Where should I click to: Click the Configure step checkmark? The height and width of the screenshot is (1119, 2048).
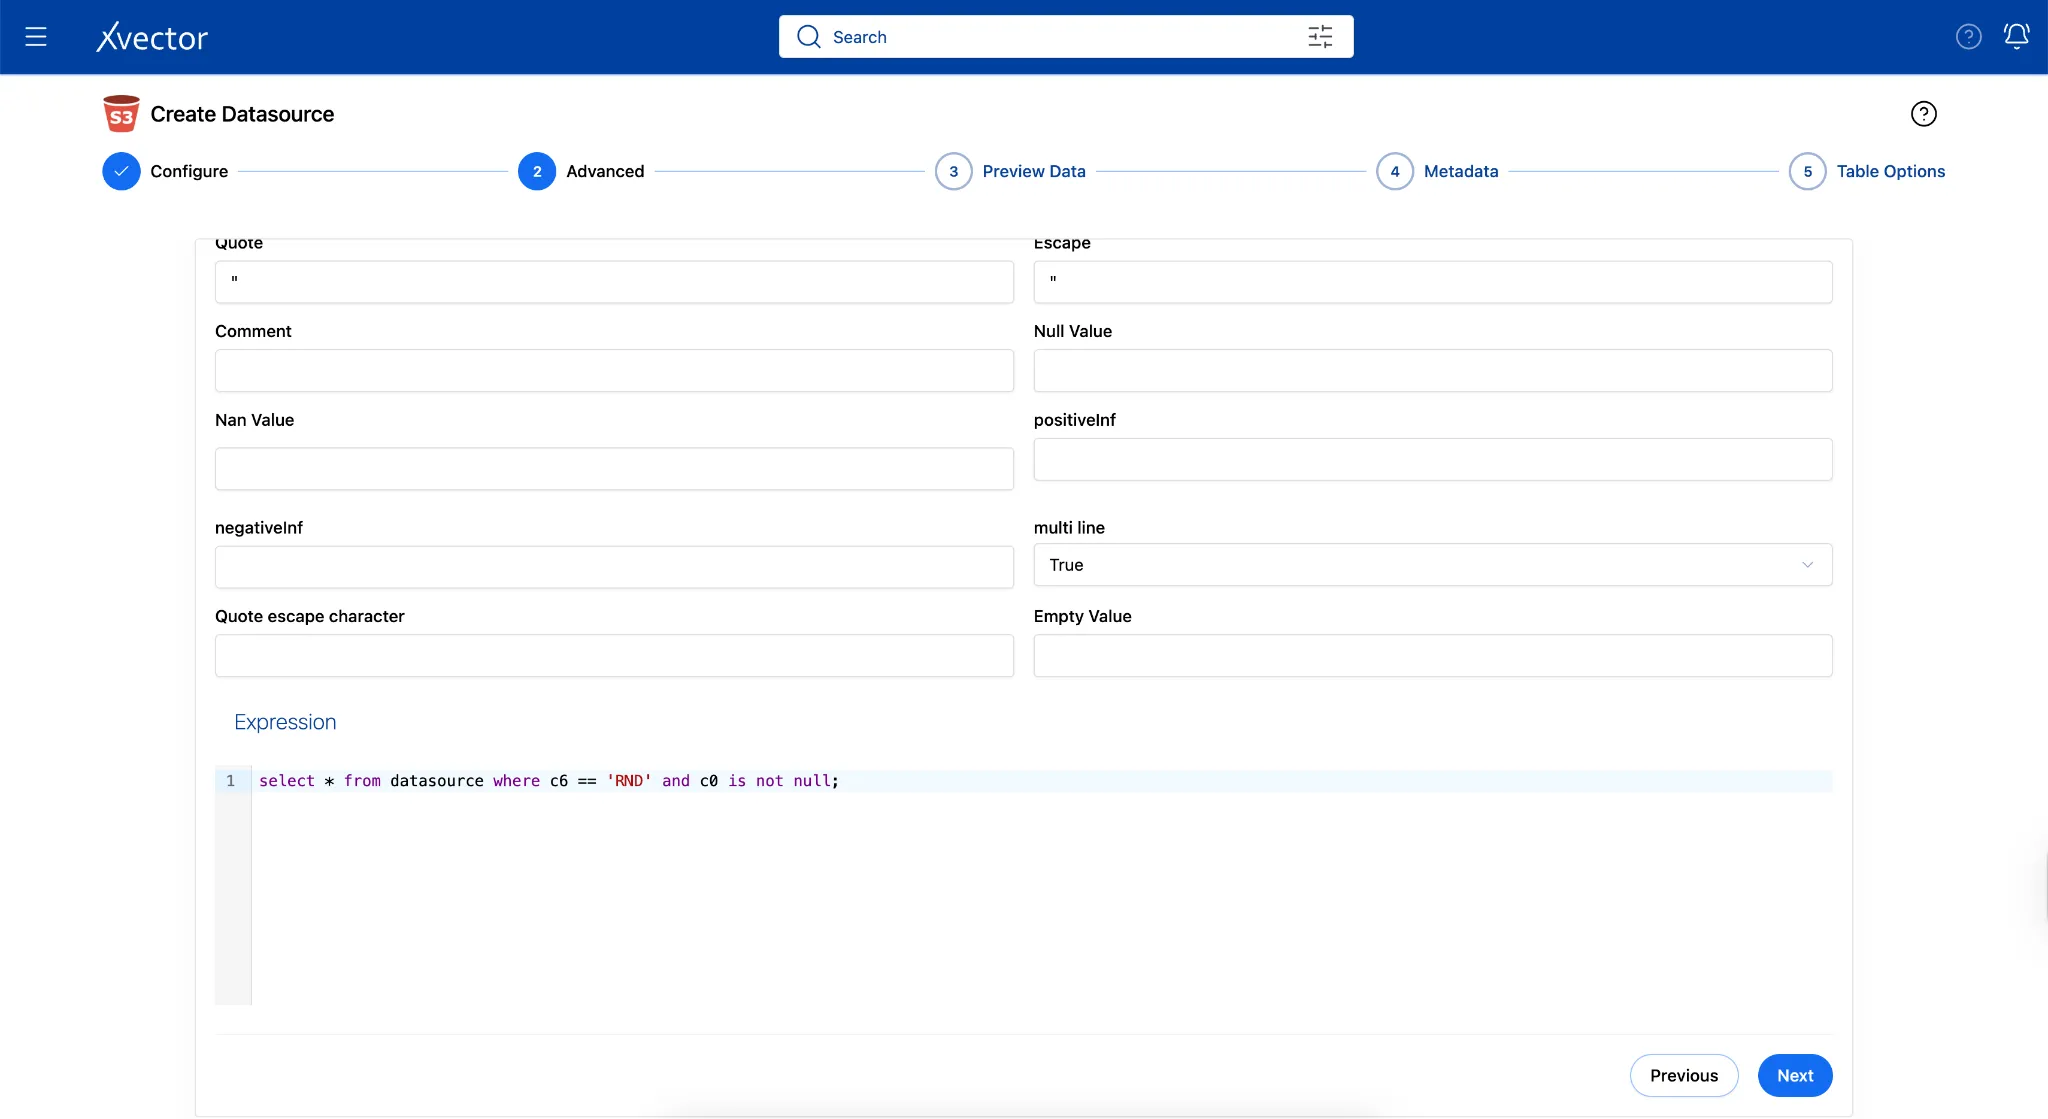pyautogui.click(x=121, y=171)
